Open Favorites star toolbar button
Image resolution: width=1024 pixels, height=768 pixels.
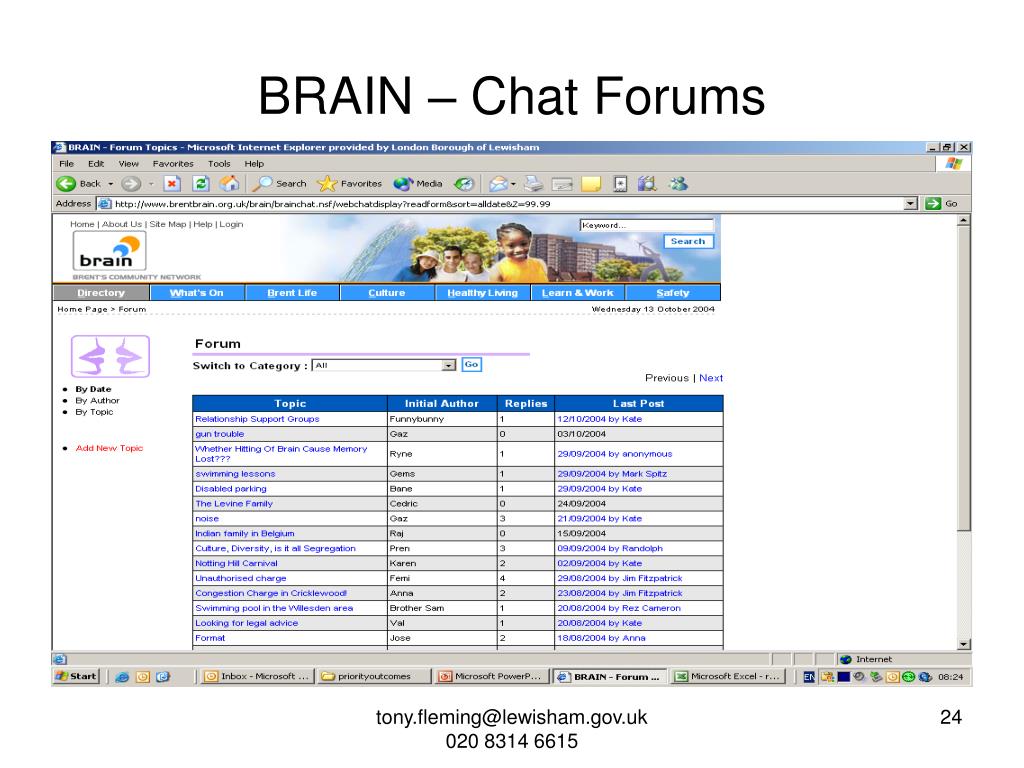point(350,184)
